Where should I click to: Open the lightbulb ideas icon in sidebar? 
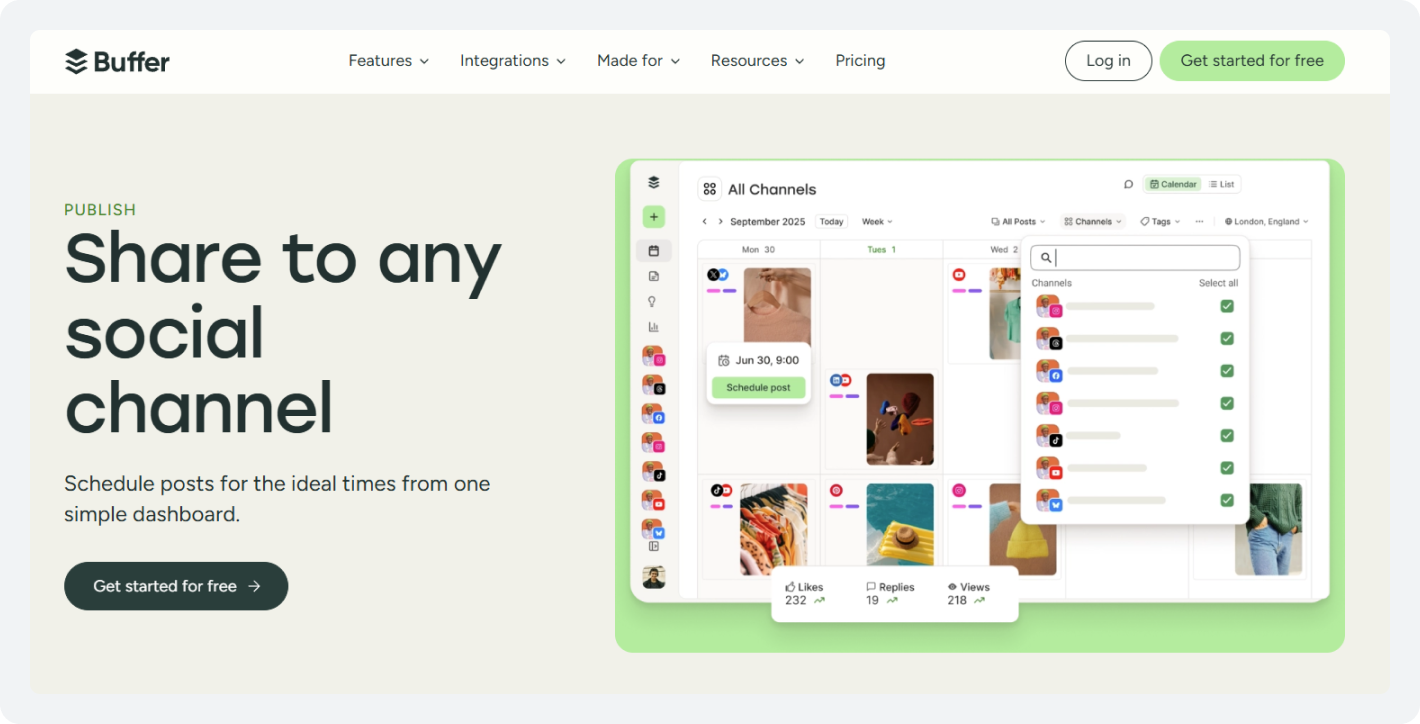(x=654, y=301)
